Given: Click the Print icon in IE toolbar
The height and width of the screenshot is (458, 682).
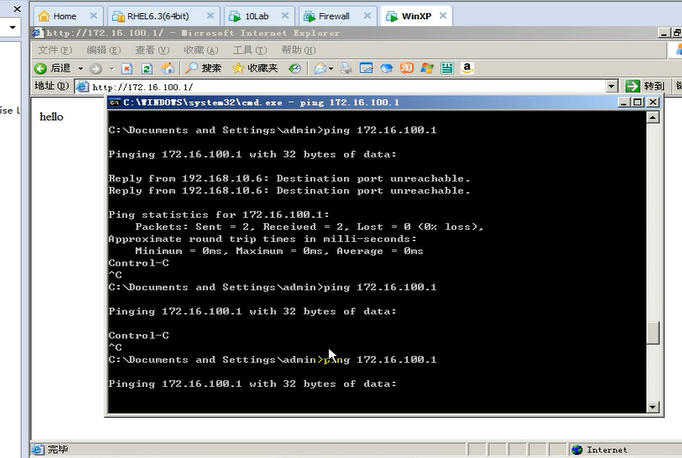Looking at the screenshot, I should [346, 68].
